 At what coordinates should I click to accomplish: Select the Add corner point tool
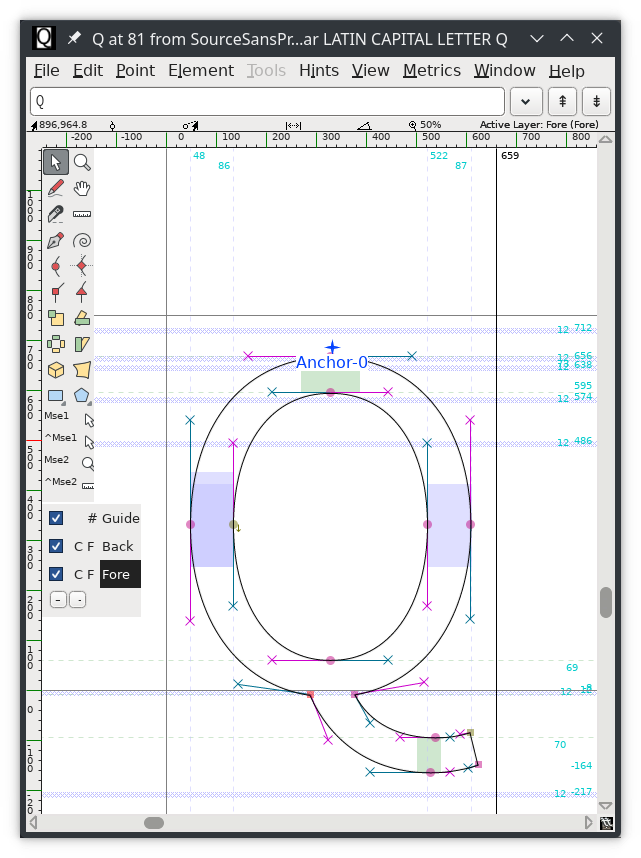click(56, 292)
